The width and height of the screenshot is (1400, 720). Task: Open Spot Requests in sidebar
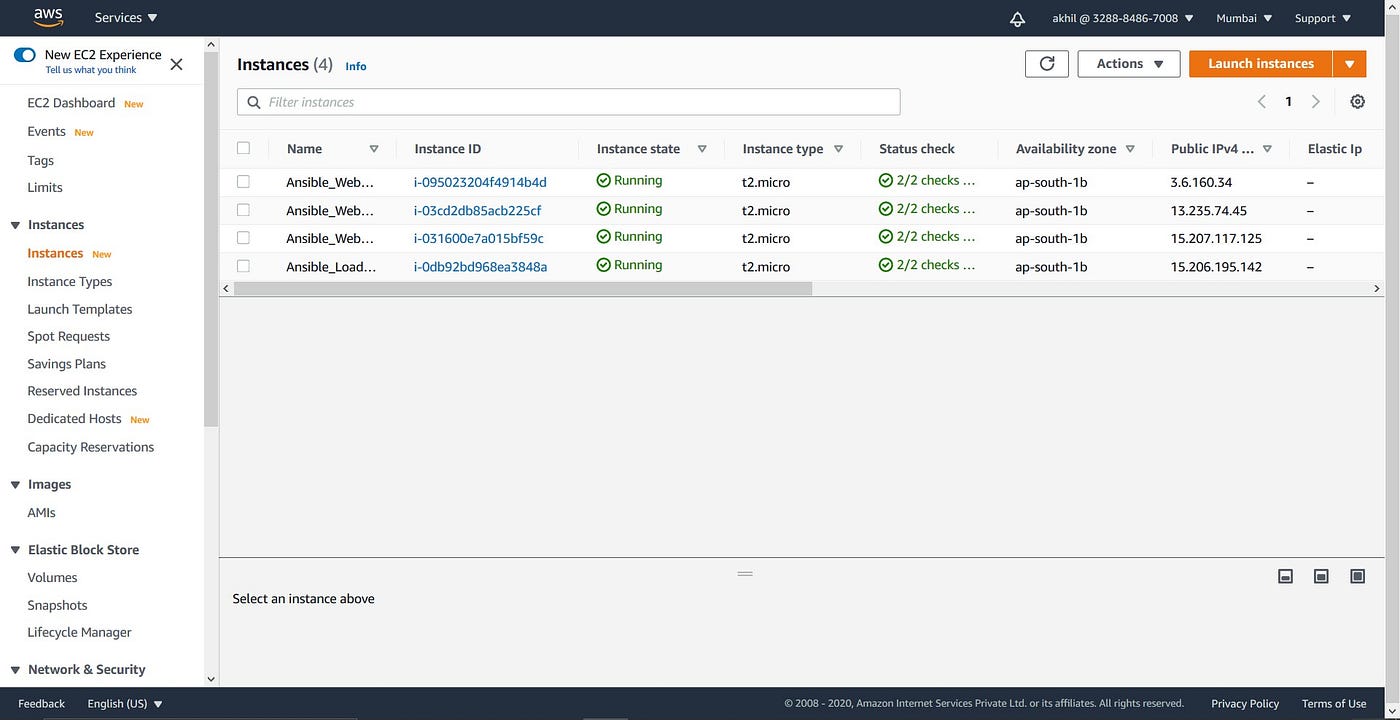(x=69, y=336)
